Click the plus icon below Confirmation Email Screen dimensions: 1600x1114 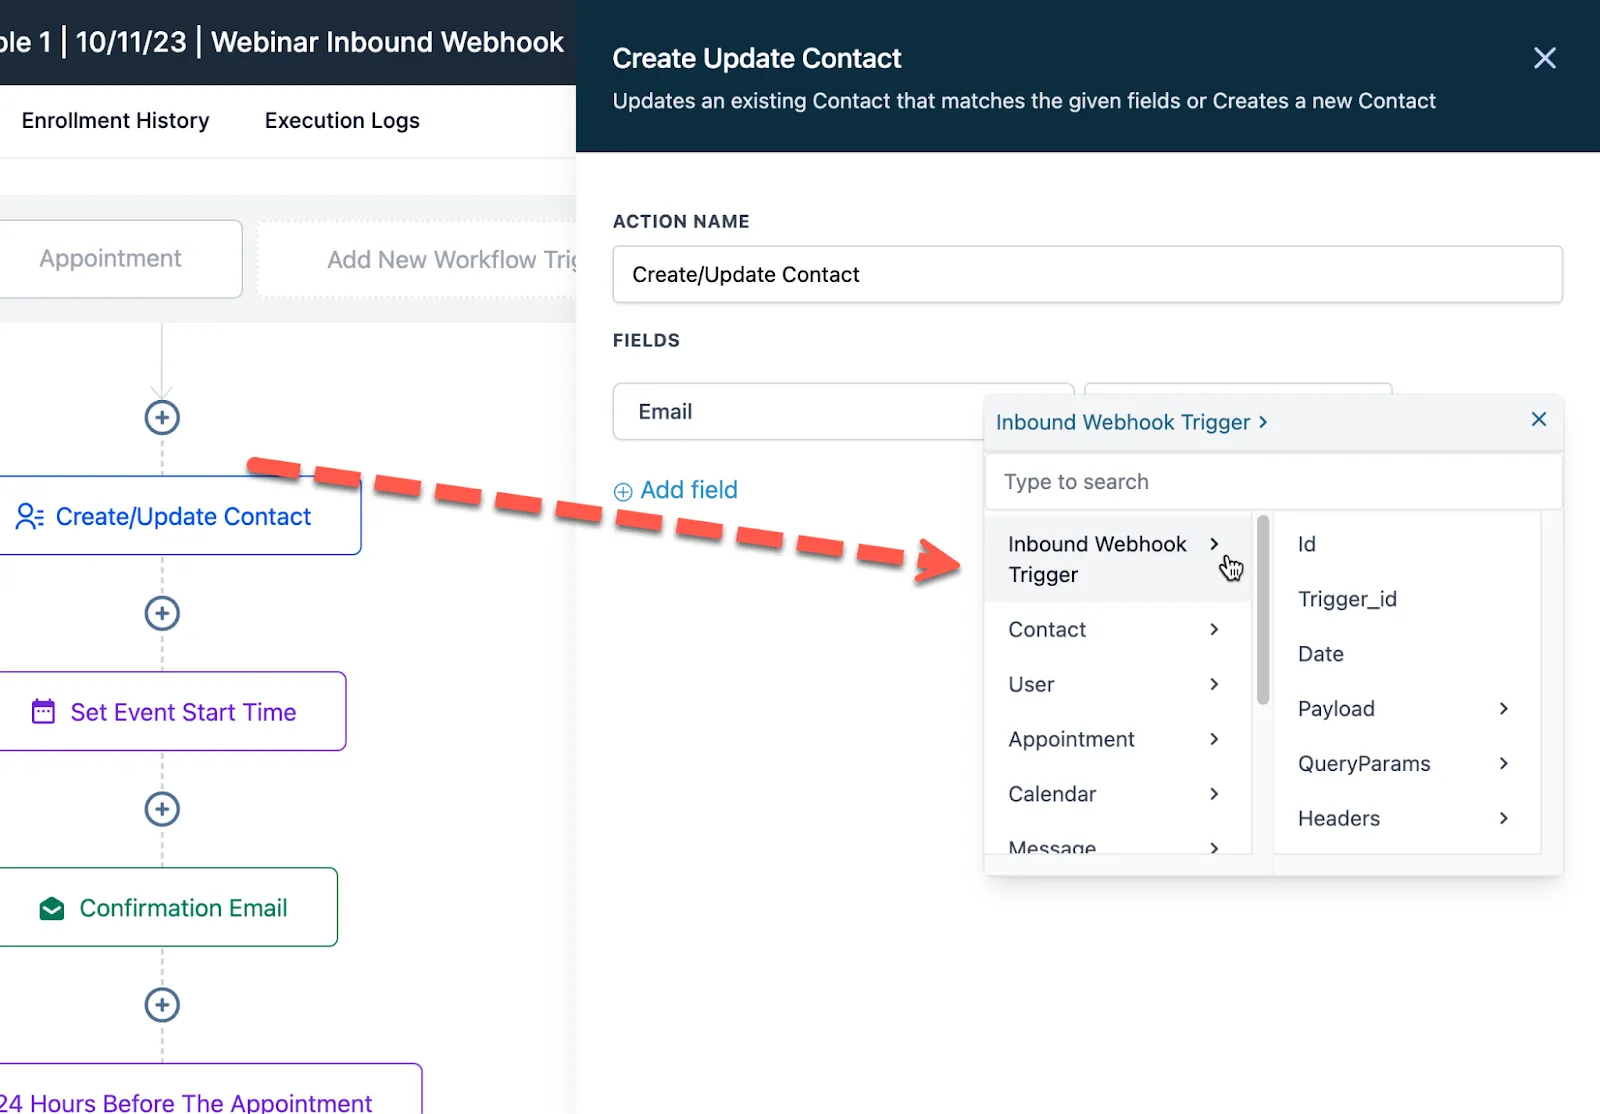click(x=162, y=1005)
